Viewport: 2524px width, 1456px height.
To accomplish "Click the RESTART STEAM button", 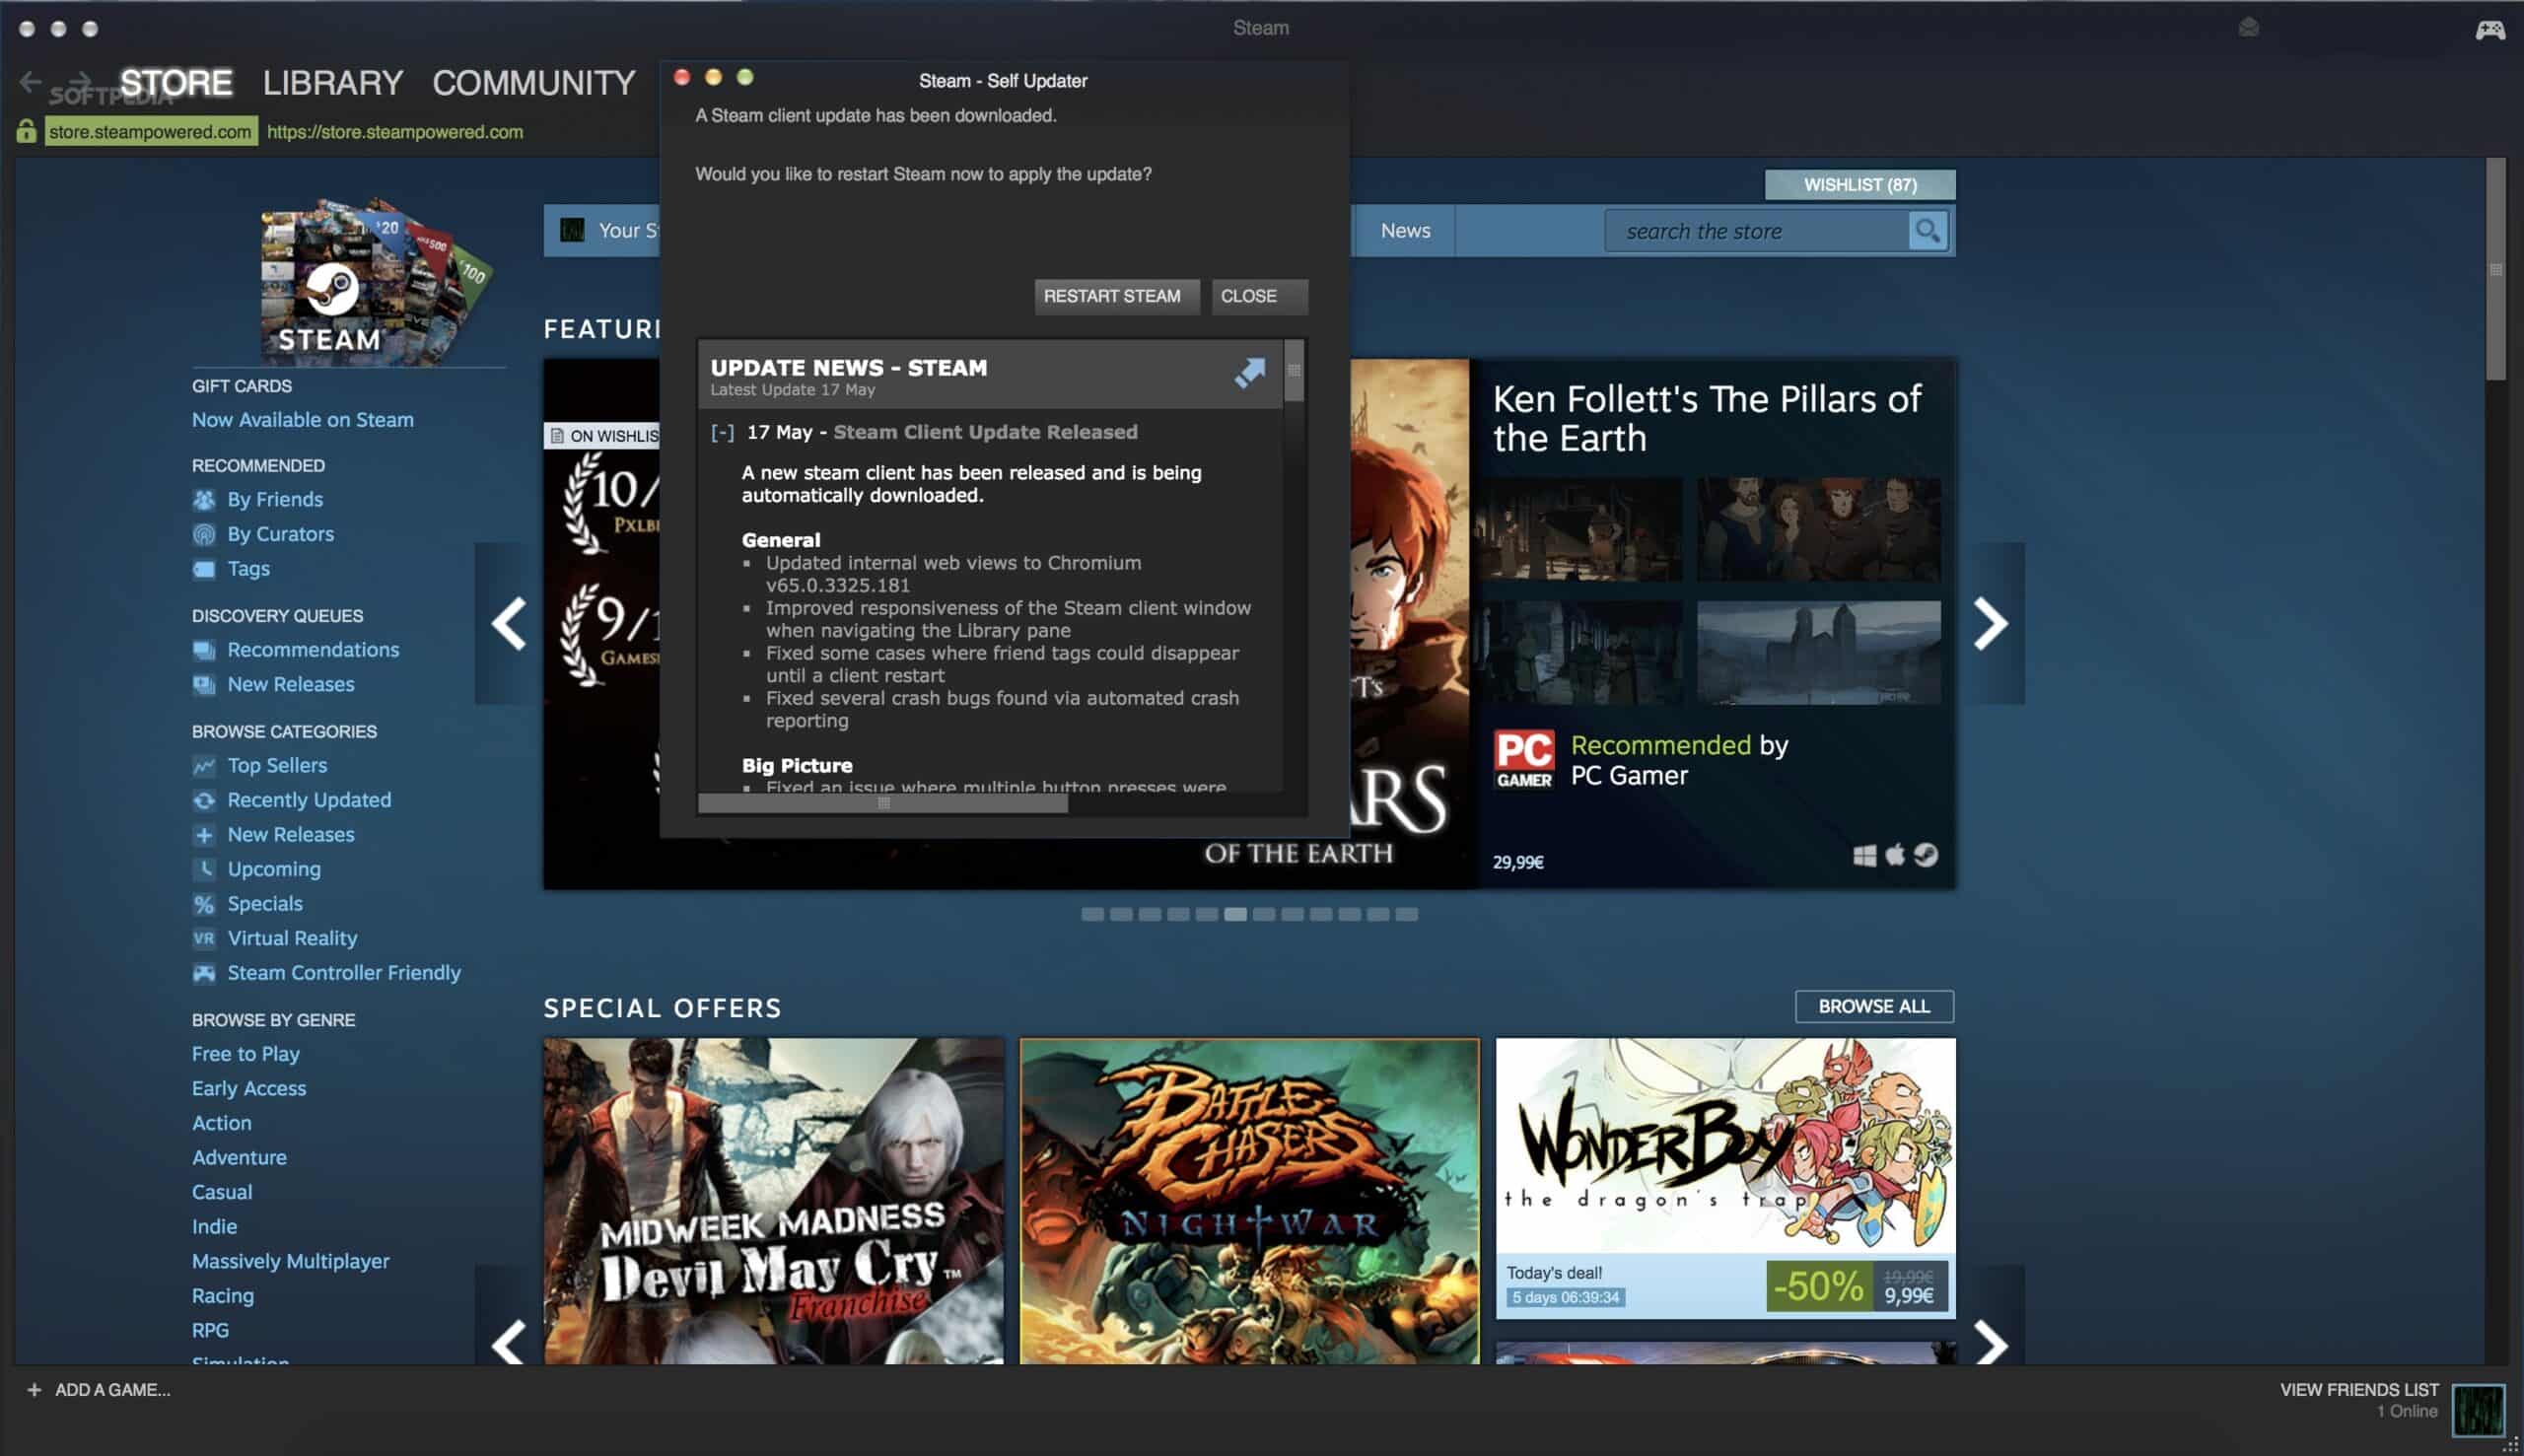I will 1116,297.
